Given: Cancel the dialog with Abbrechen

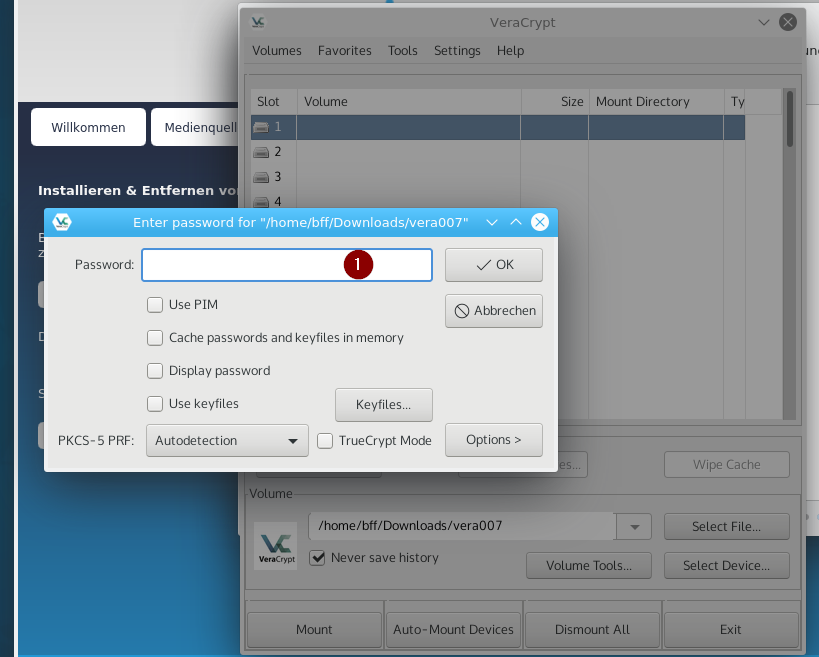Looking at the screenshot, I should (494, 311).
